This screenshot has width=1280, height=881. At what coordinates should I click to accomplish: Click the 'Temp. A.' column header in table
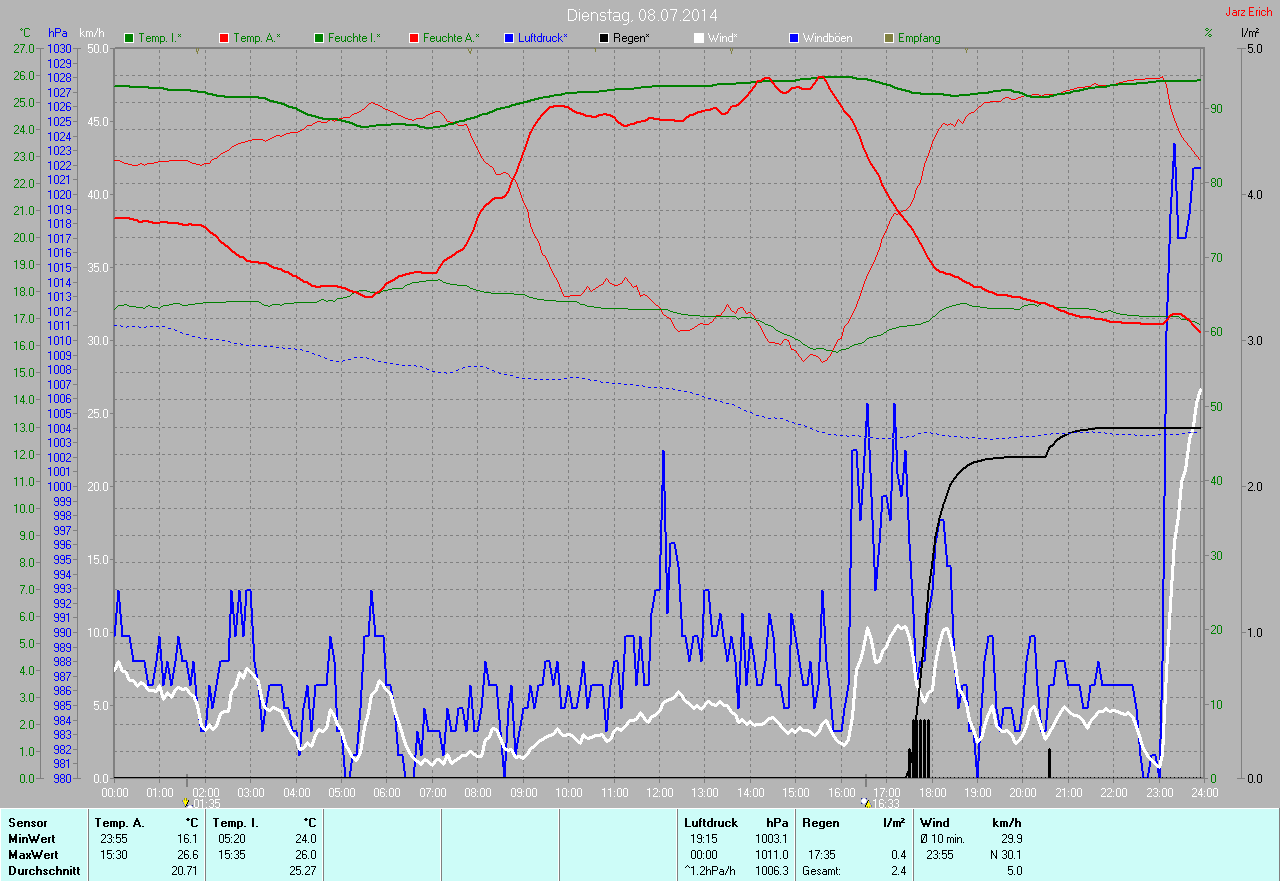point(119,822)
